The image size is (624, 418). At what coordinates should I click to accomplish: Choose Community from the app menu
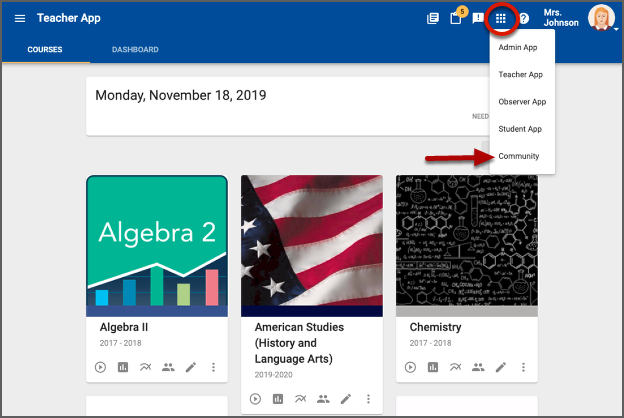pos(519,156)
